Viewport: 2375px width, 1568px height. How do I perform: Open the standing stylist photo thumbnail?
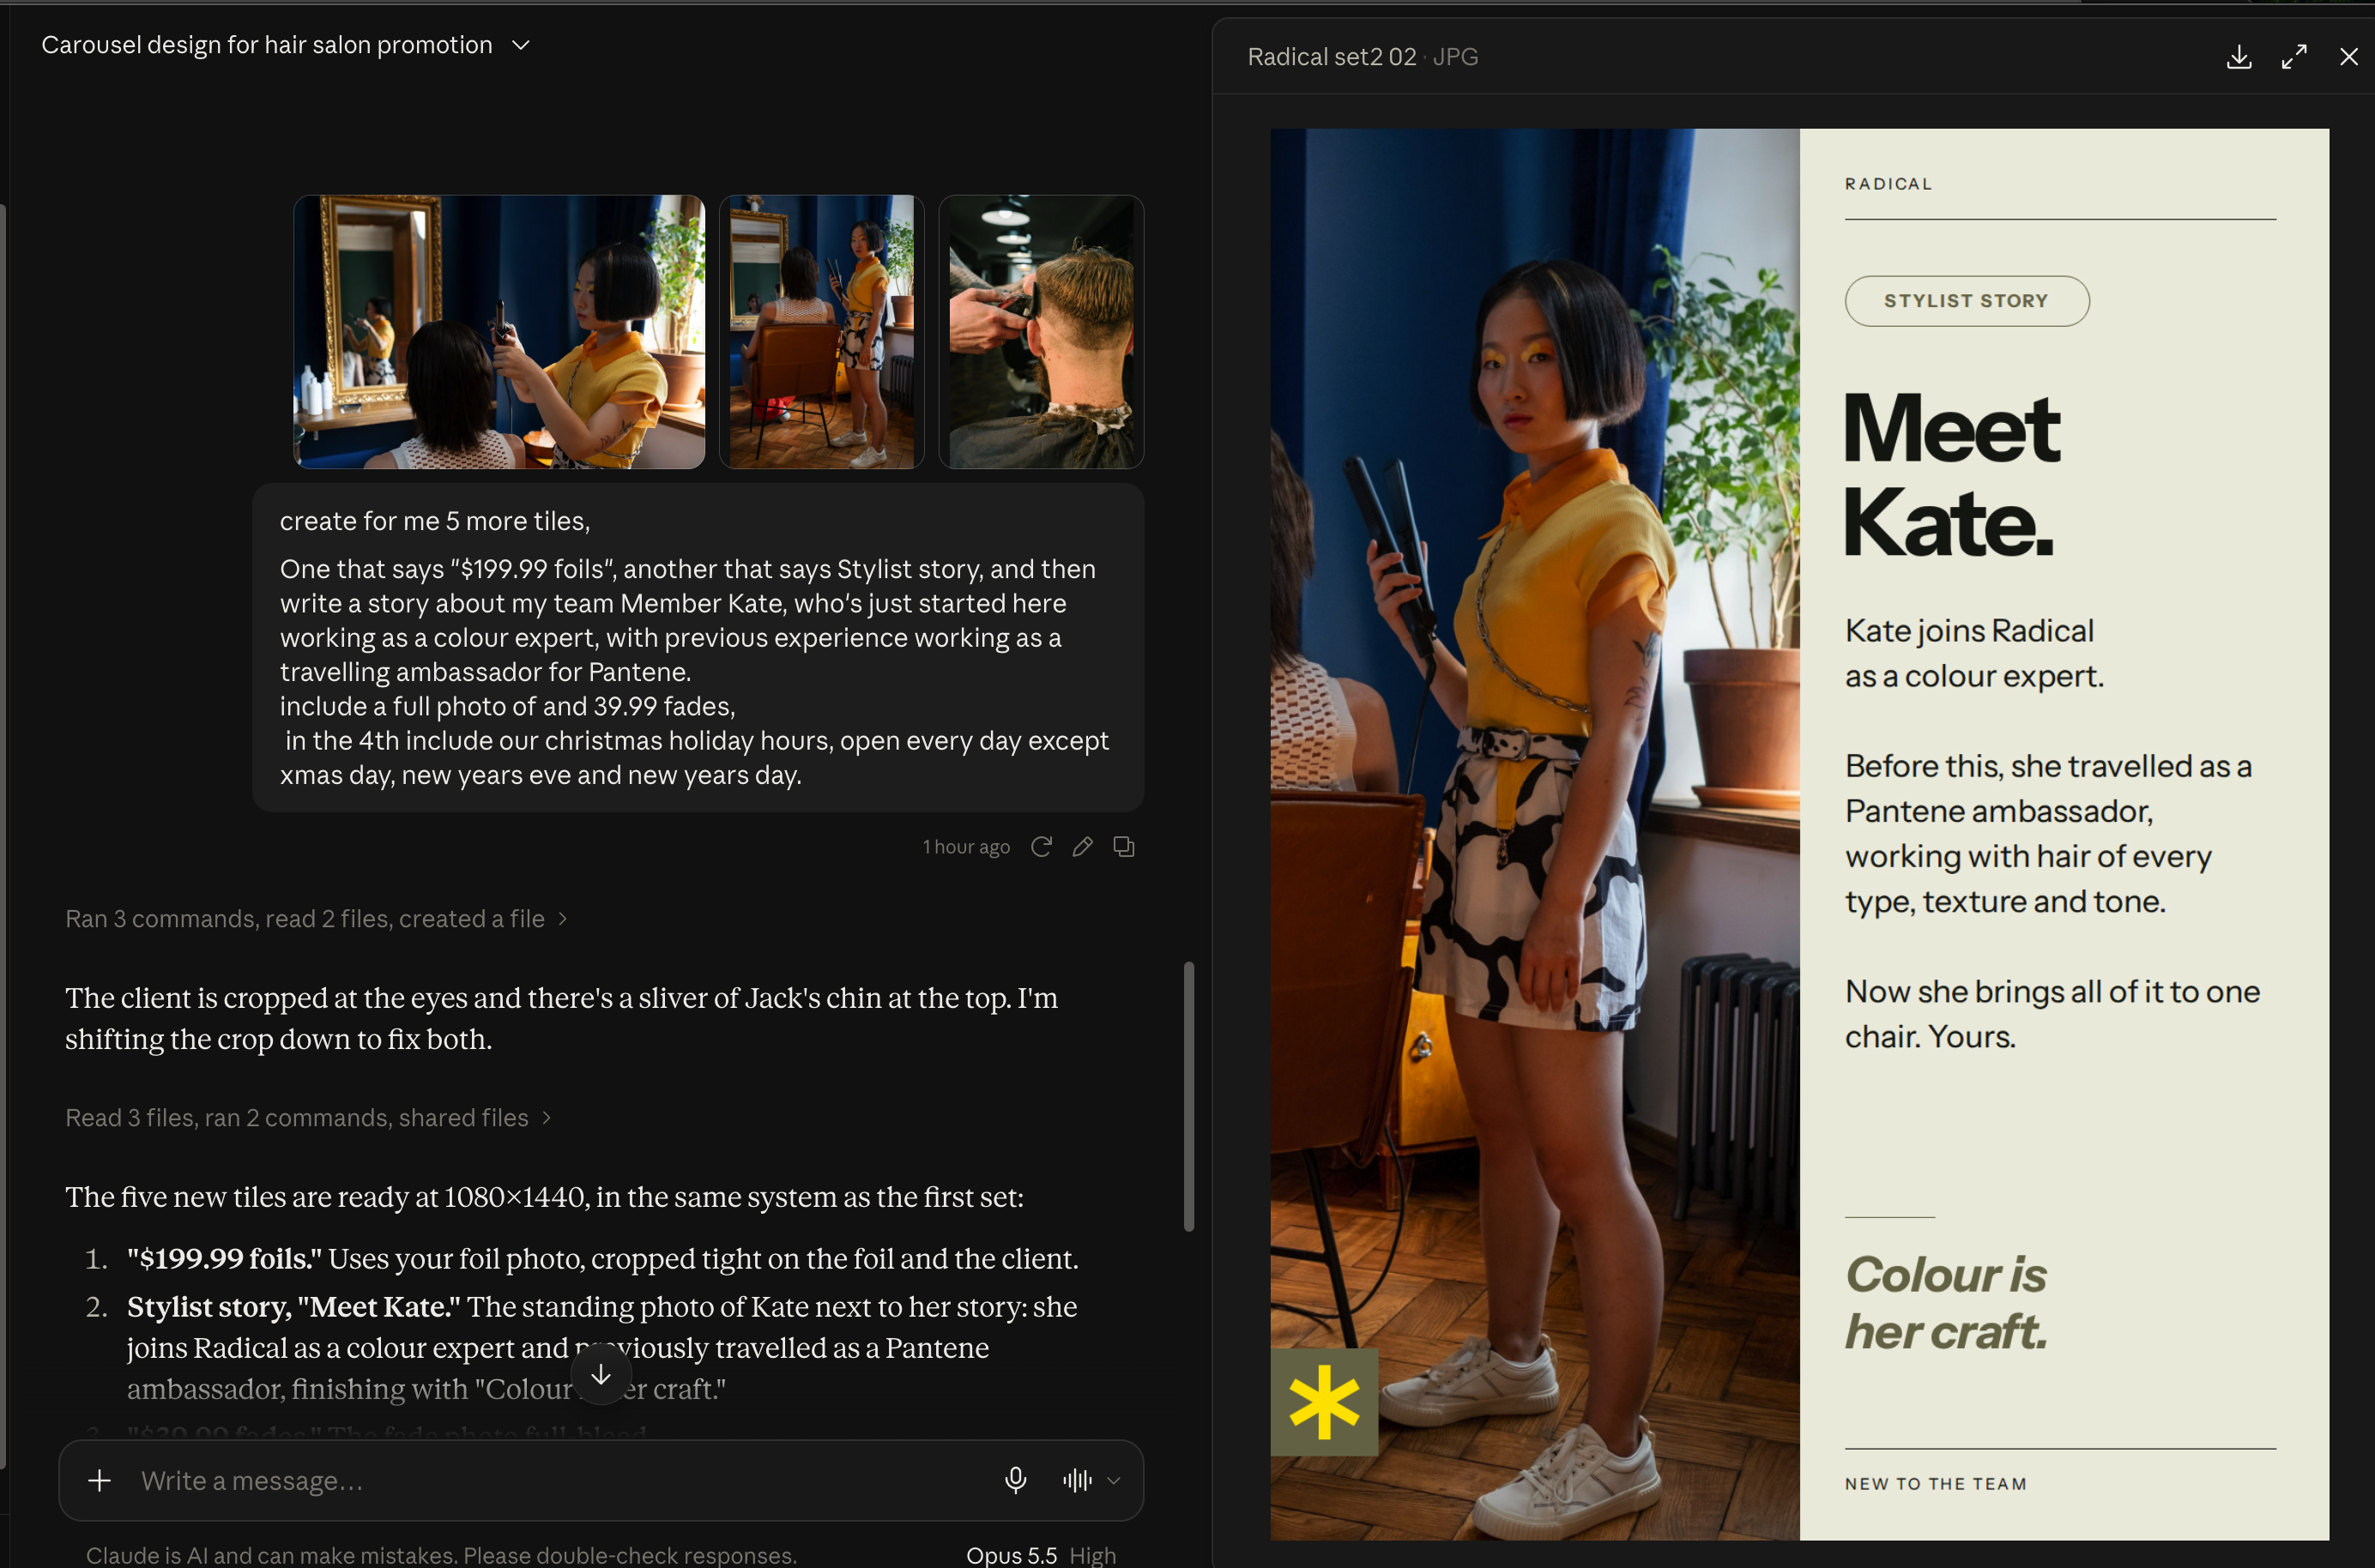pos(821,331)
